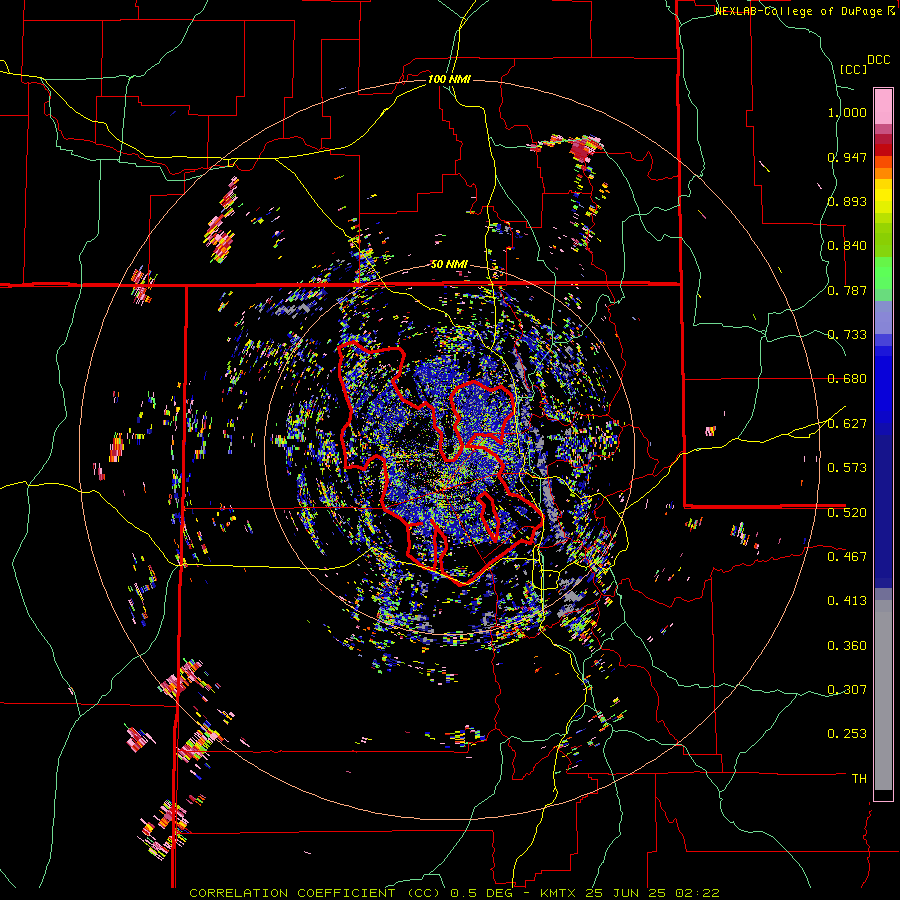
Task: Click the 0.573 color scale value
Action: (x=847, y=468)
